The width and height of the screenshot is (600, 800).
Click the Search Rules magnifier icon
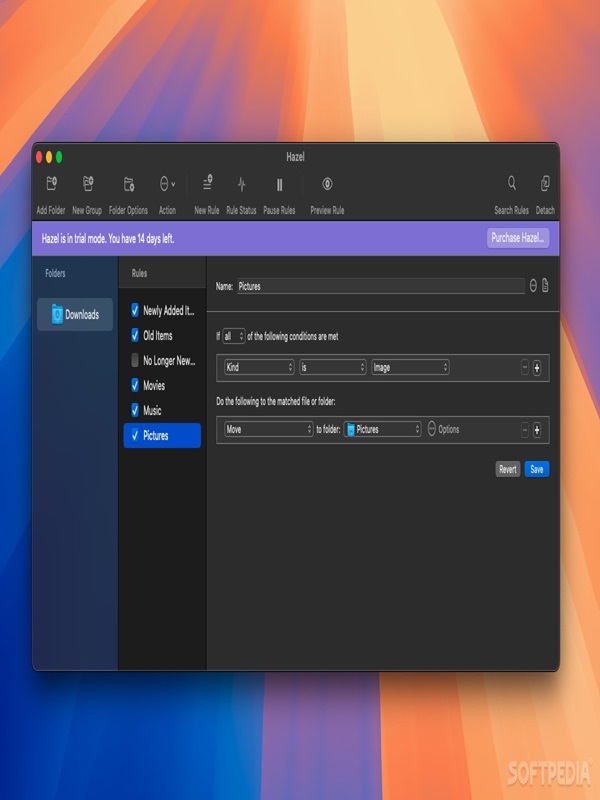click(512, 183)
